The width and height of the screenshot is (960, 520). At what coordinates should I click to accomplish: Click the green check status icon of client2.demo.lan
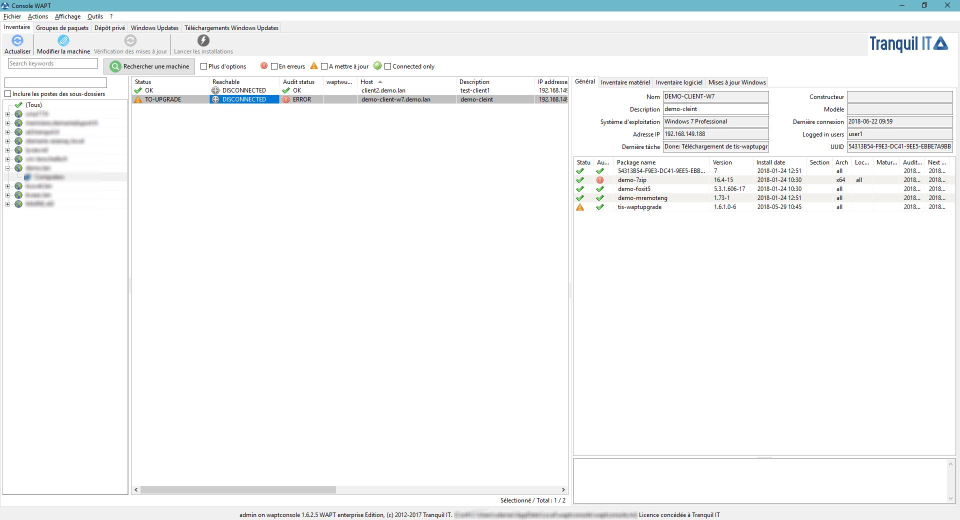pos(138,90)
